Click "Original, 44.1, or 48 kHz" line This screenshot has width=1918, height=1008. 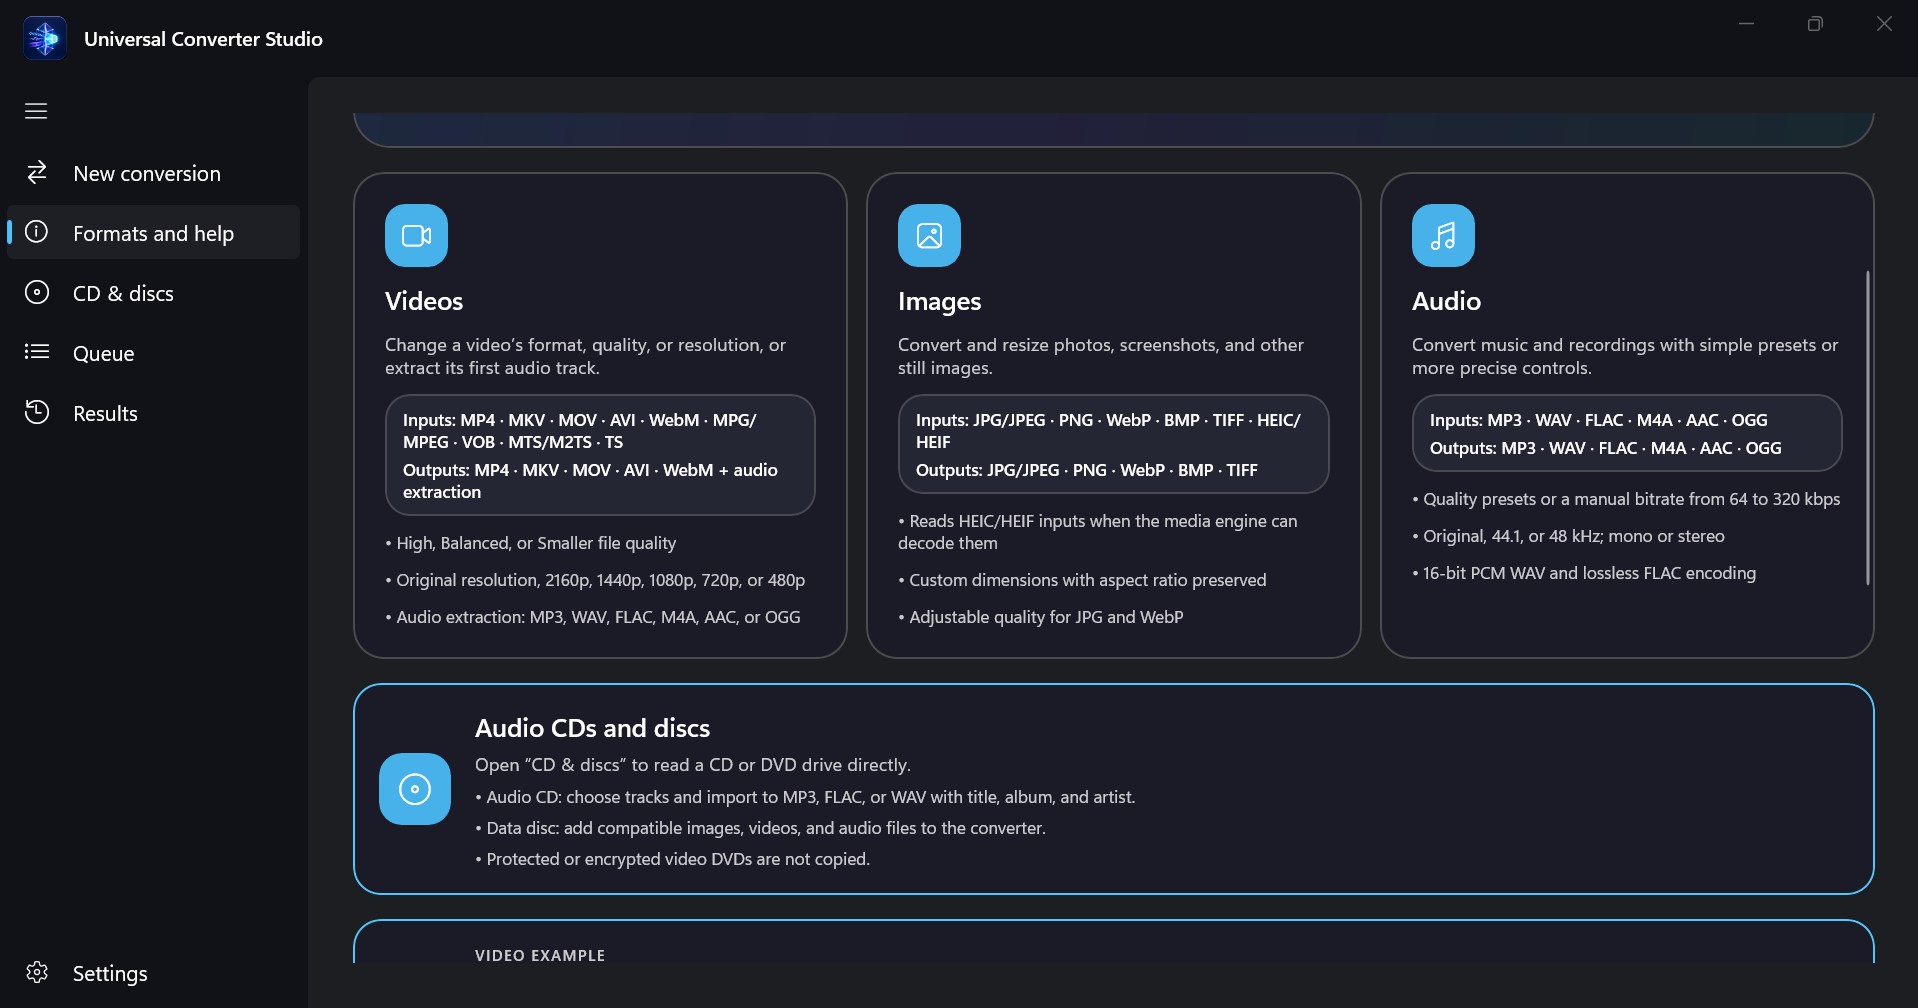[1568, 536]
